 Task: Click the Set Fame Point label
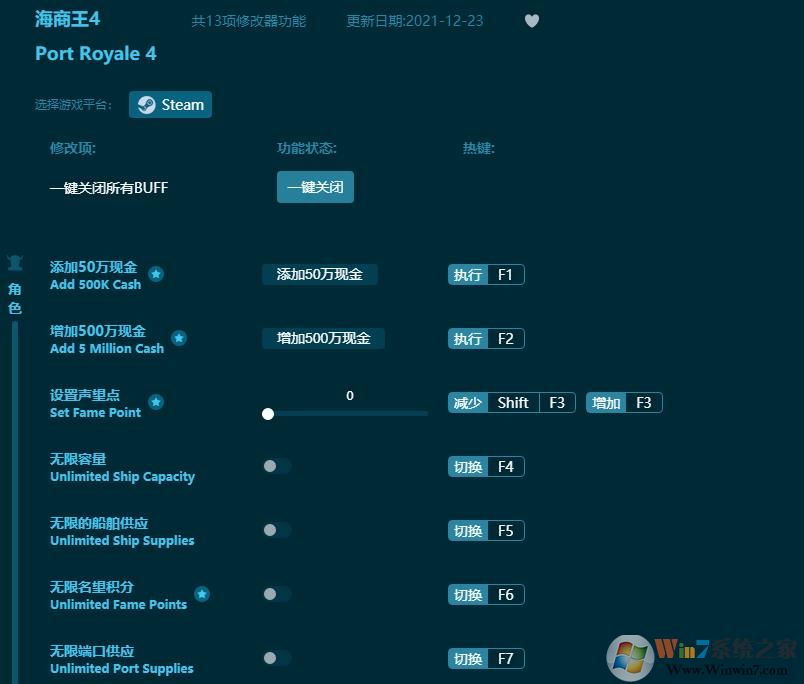95,413
